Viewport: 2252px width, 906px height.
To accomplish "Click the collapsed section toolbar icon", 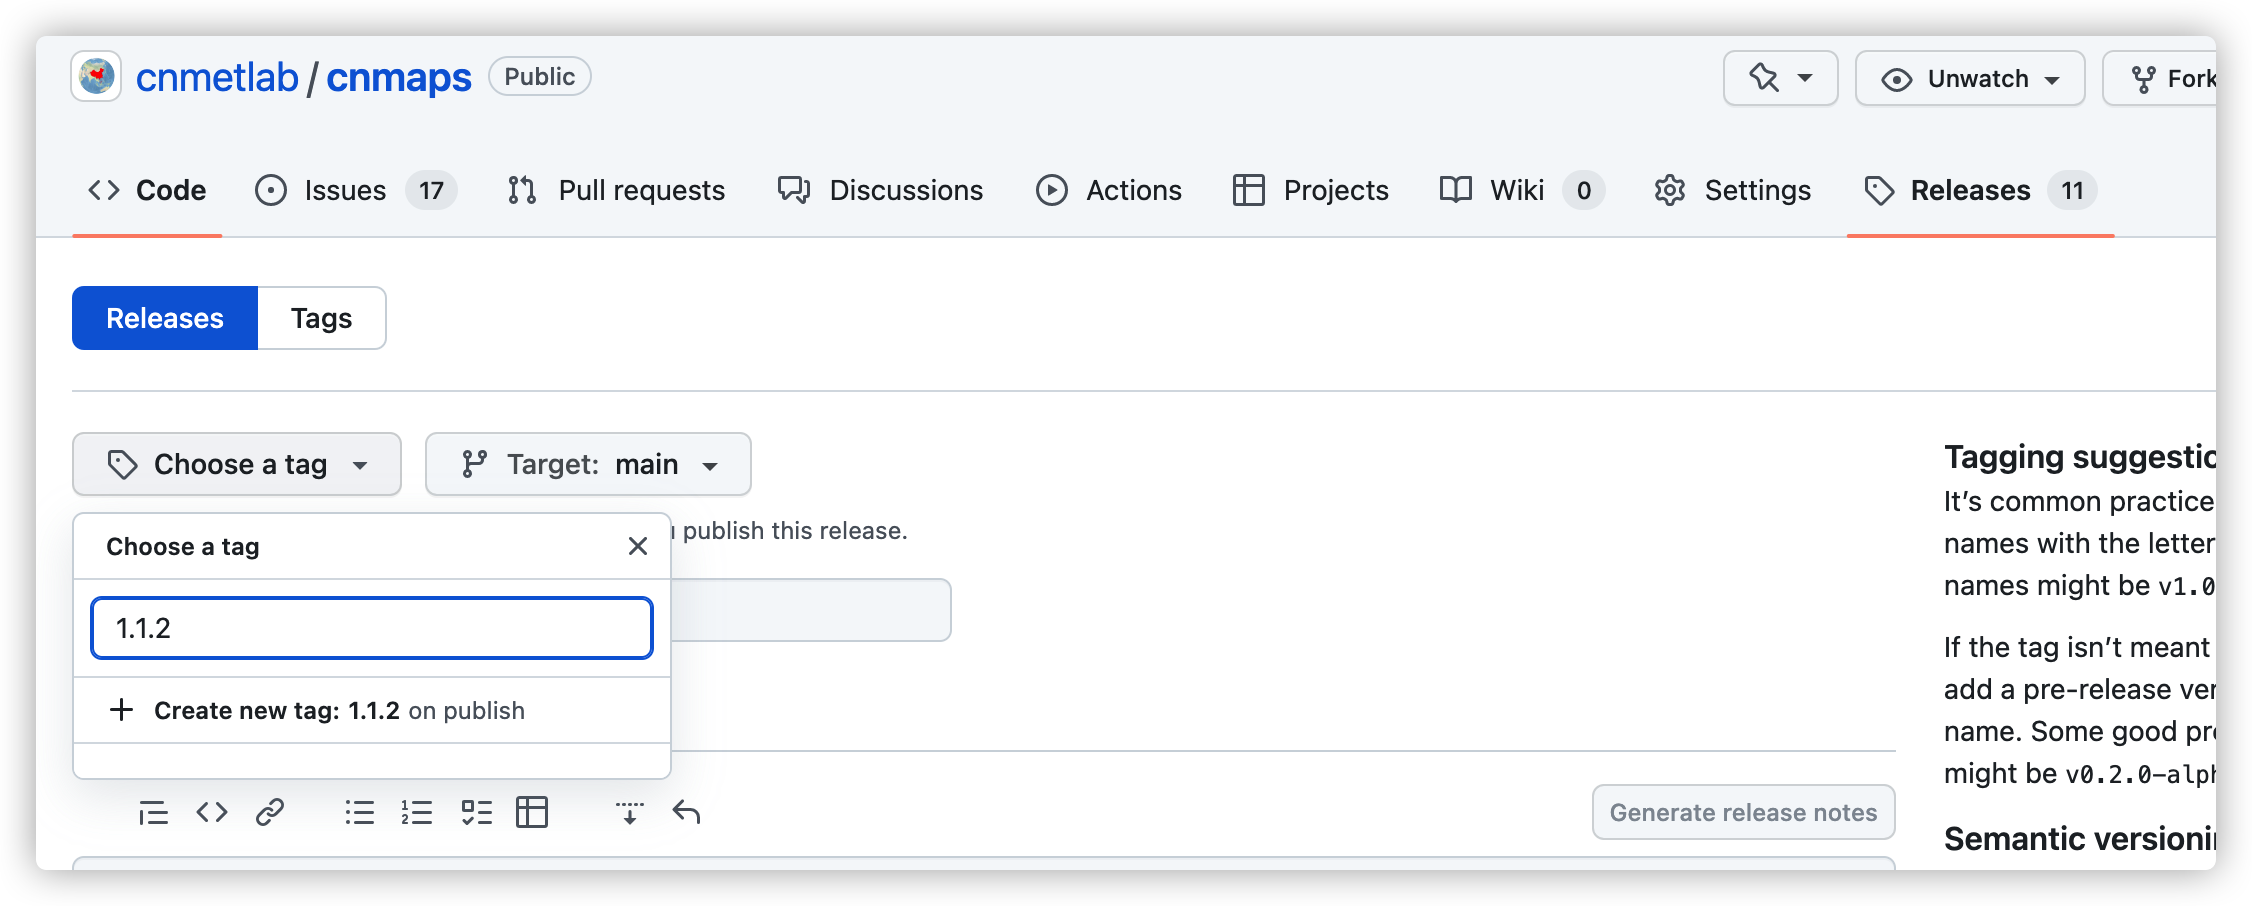I will coord(629,812).
